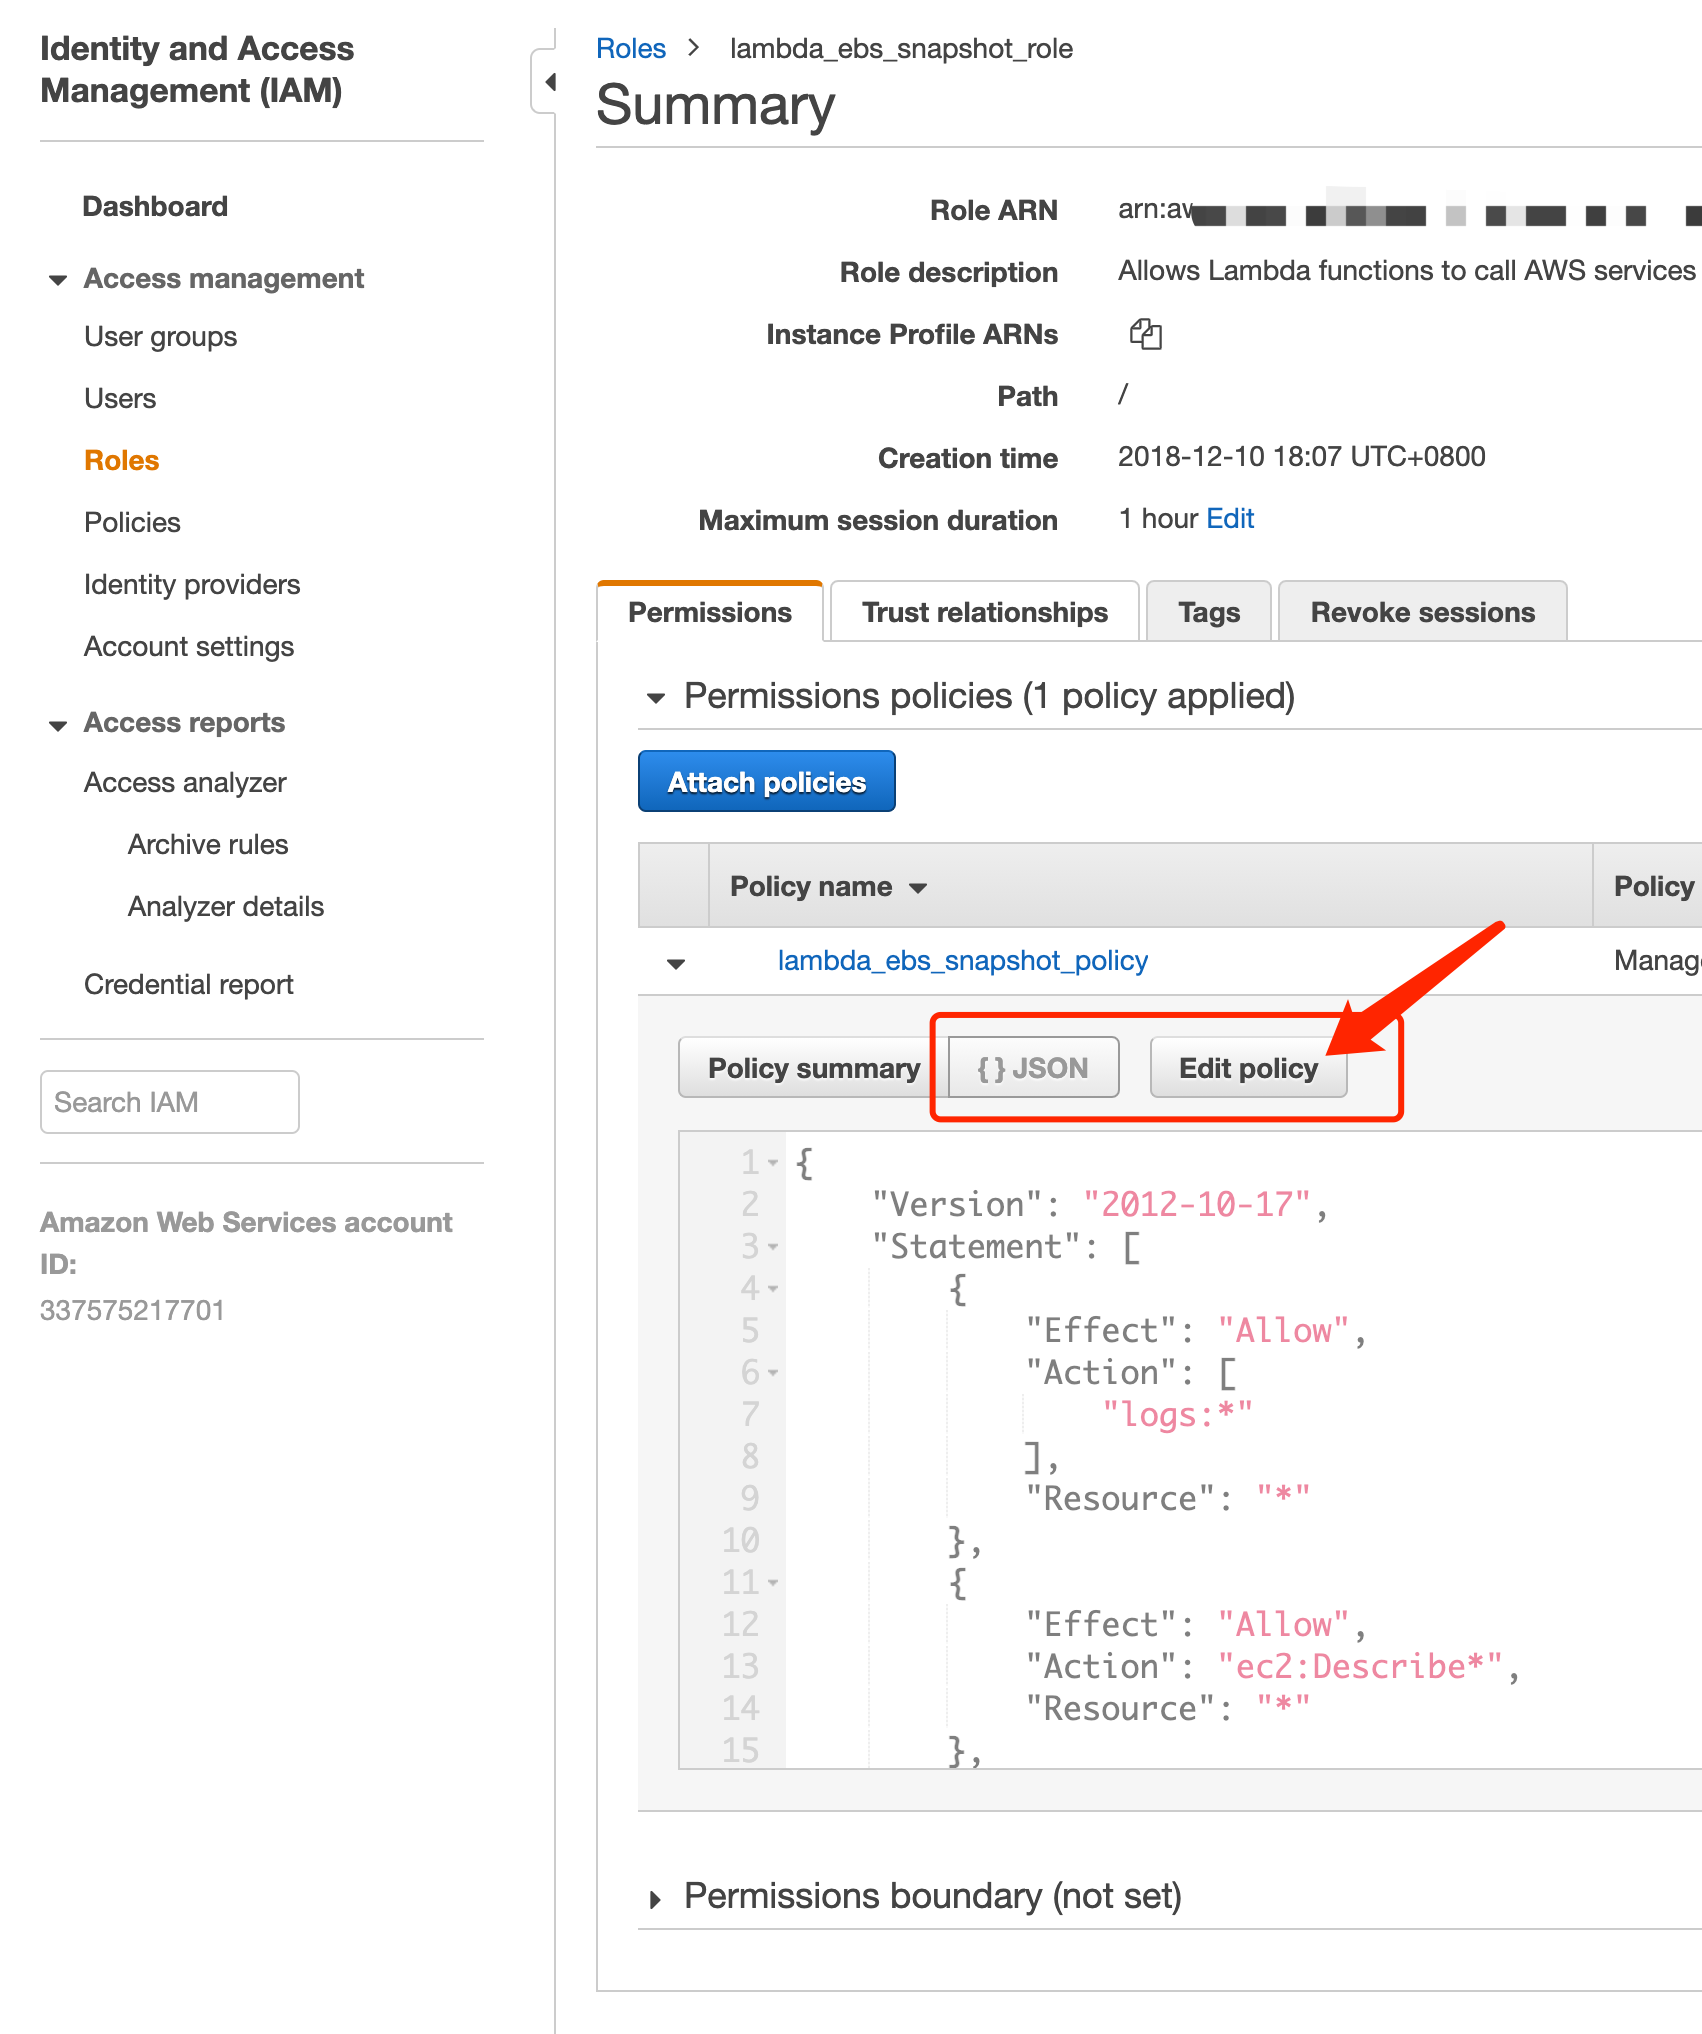Click the Edit policy button
This screenshot has width=1702, height=2034.
tap(1248, 1068)
